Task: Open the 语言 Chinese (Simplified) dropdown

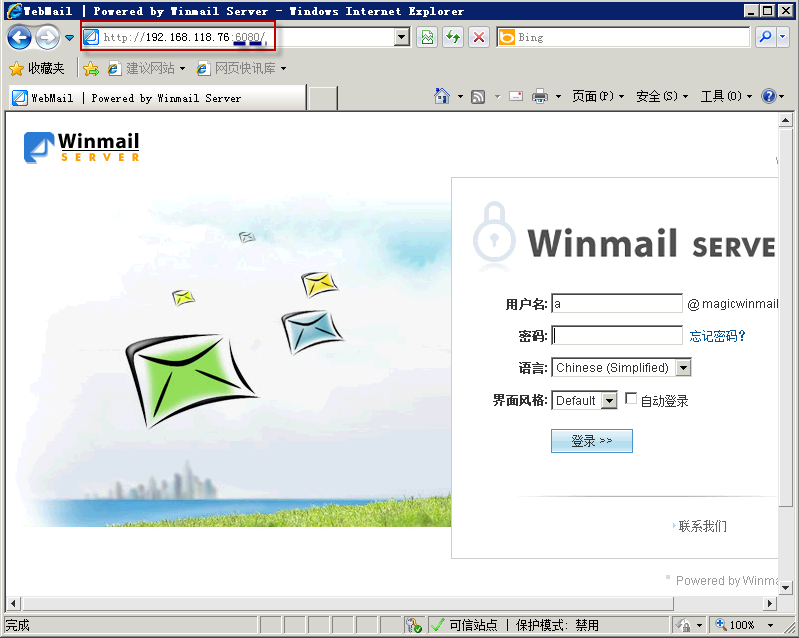Action: click(621, 367)
